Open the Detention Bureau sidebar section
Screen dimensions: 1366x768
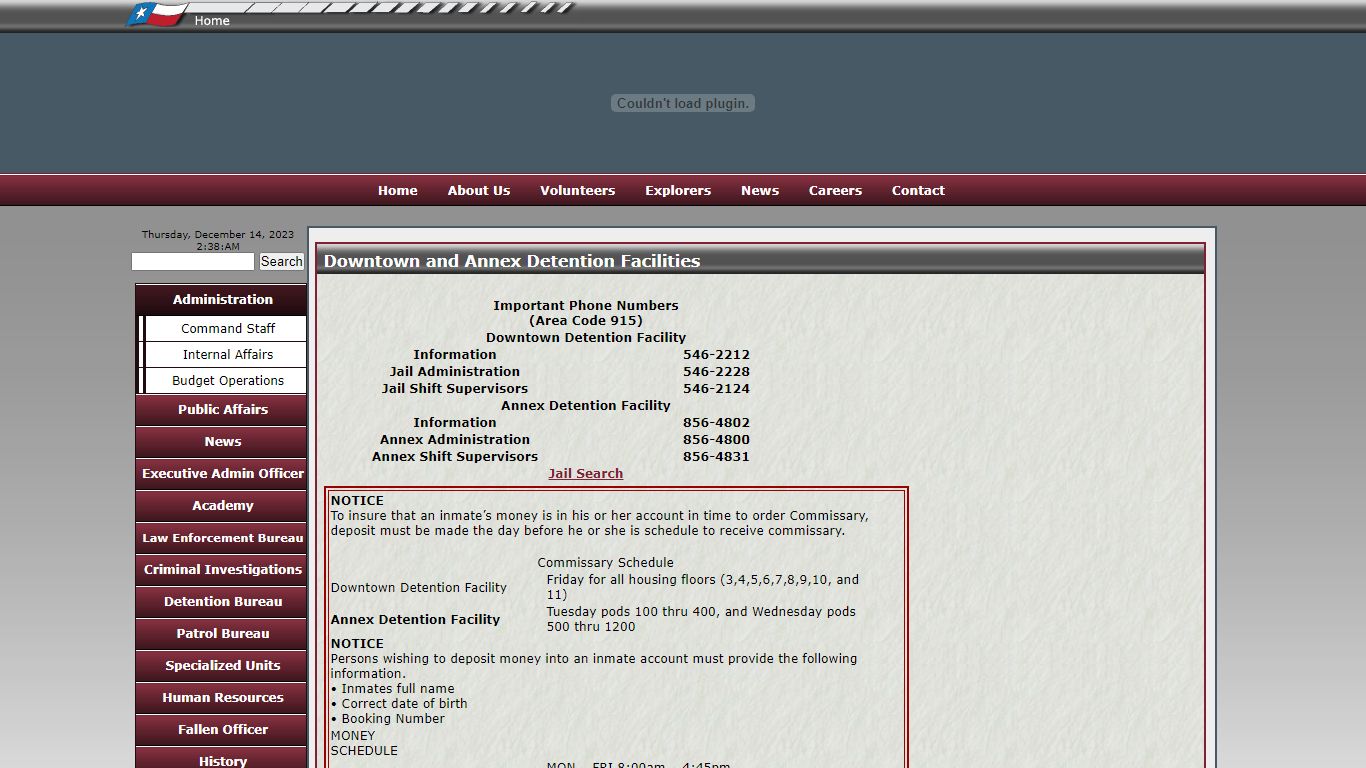[222, 602]
